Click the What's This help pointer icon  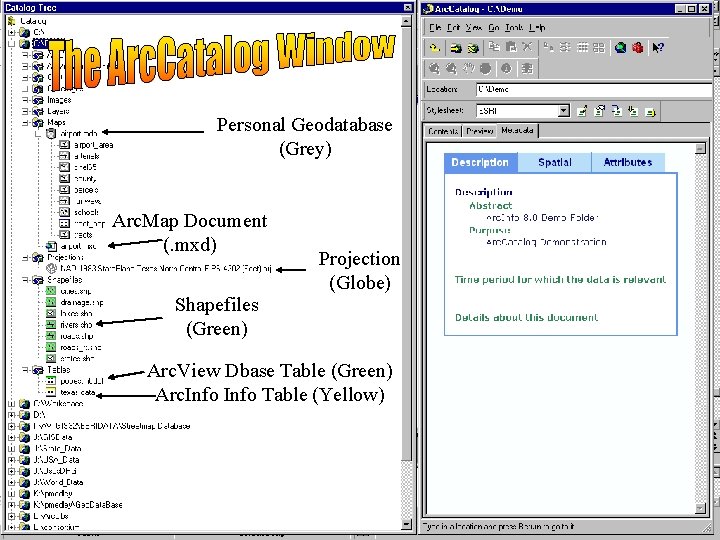[x=658, y=47]
